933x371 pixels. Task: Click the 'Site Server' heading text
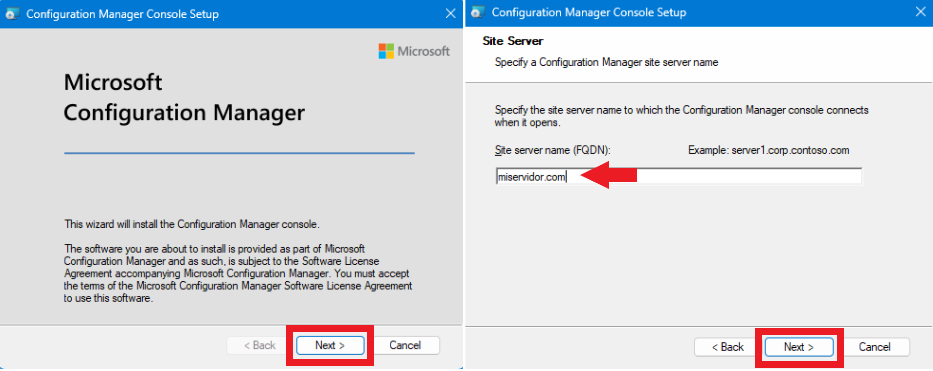coord(513,42)
